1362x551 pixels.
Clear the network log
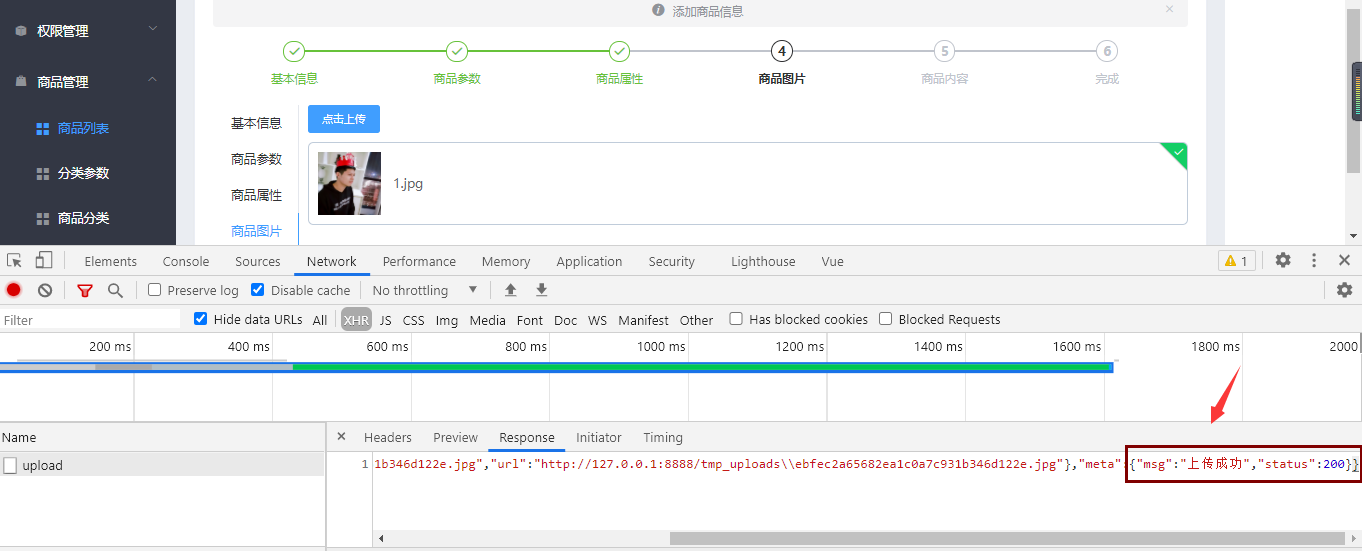click(x=45, y=290)
